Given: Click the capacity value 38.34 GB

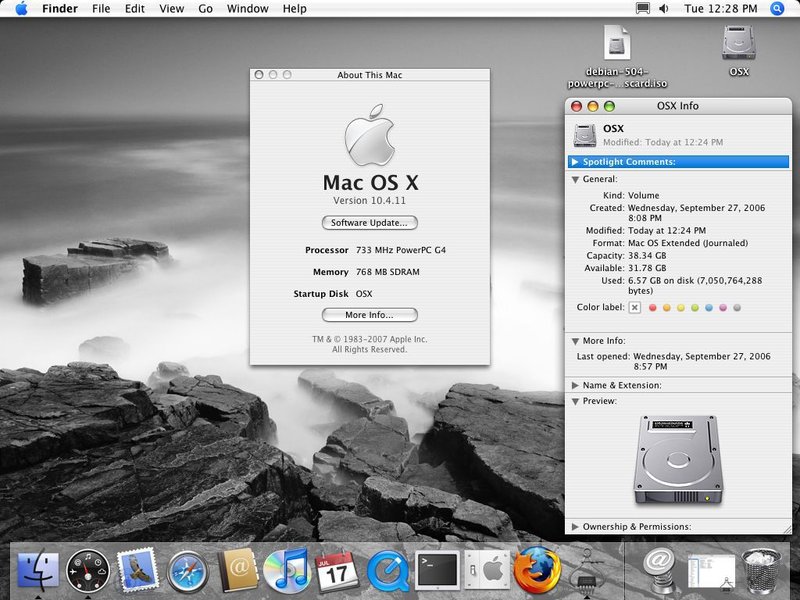Looking at the screenshot, I should pos(647,256).
